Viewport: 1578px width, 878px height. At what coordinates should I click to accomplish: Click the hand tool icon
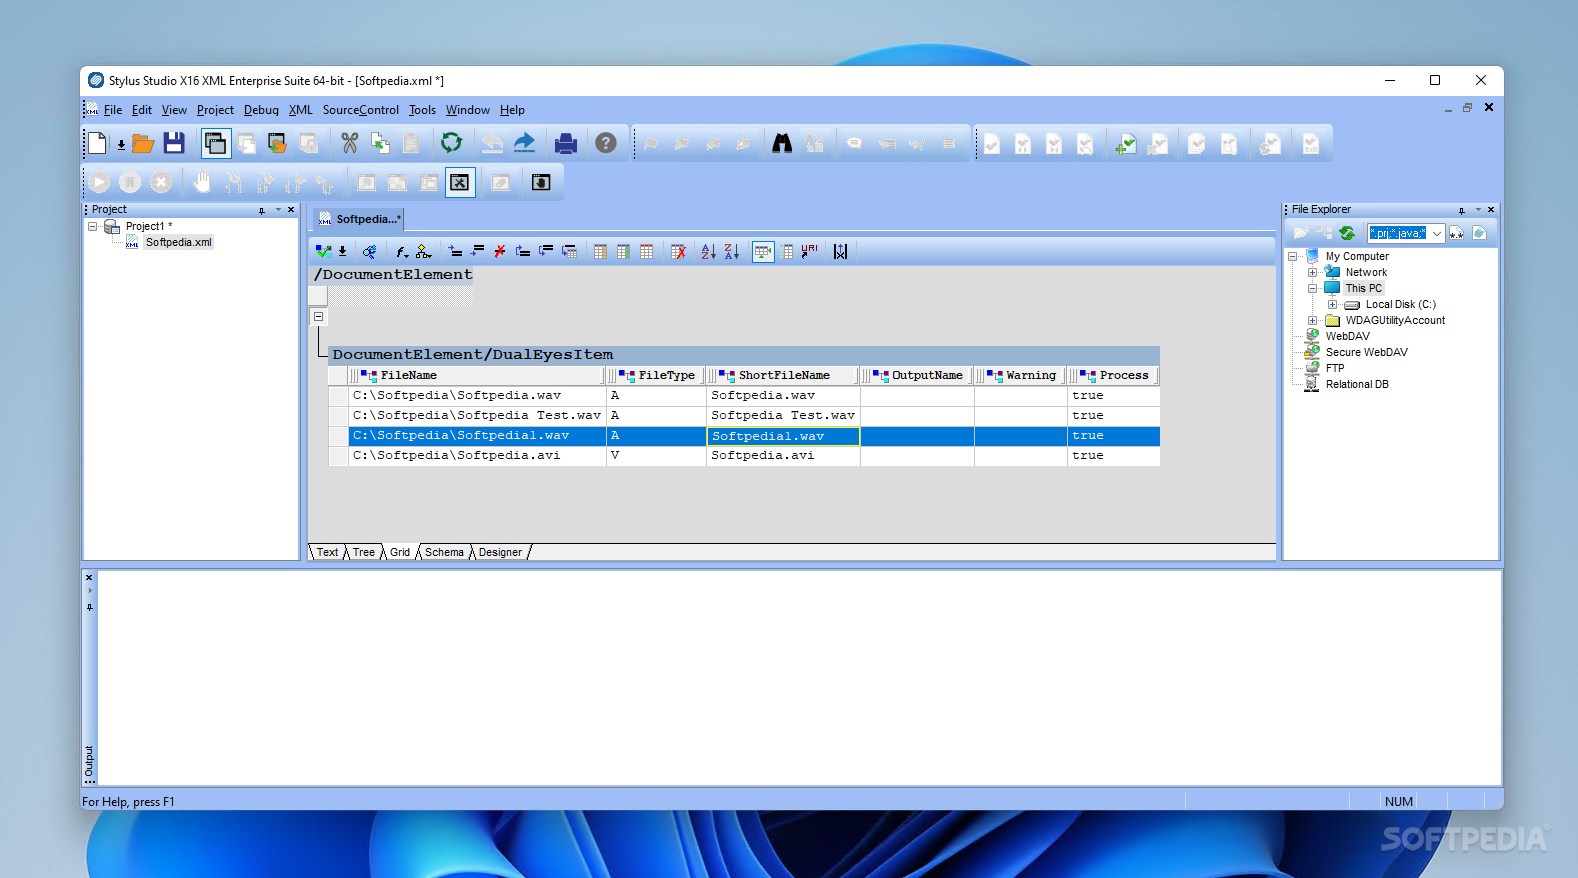[x=202, y=182]
